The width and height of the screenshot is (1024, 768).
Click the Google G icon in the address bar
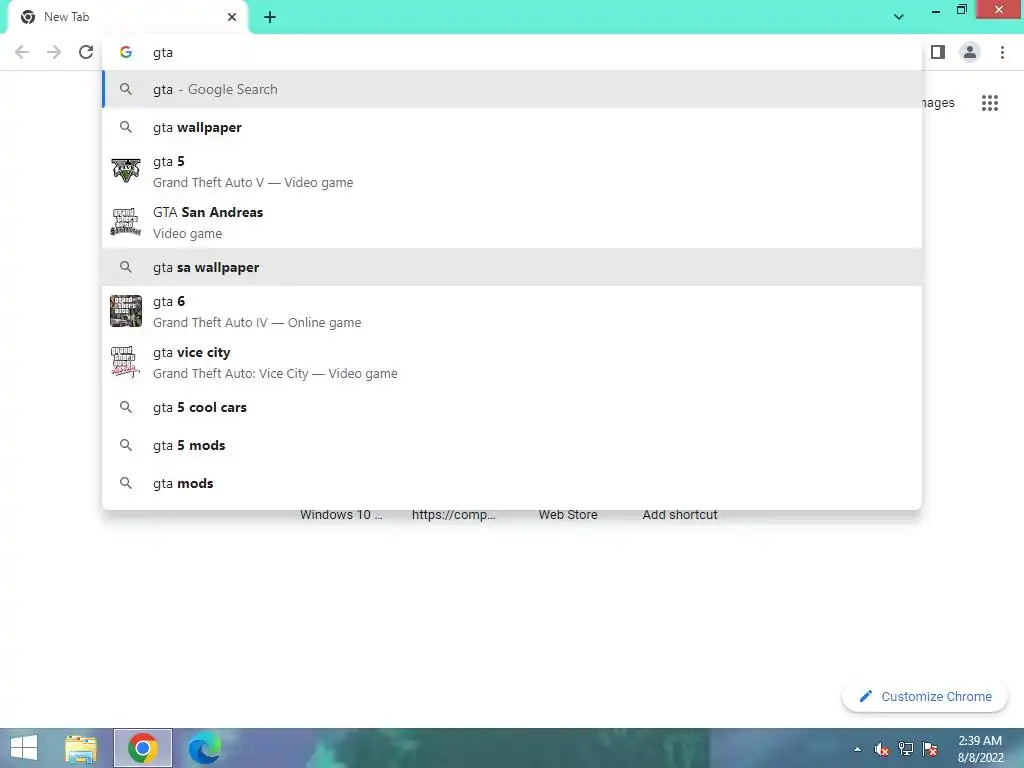[x=125, y=52]
